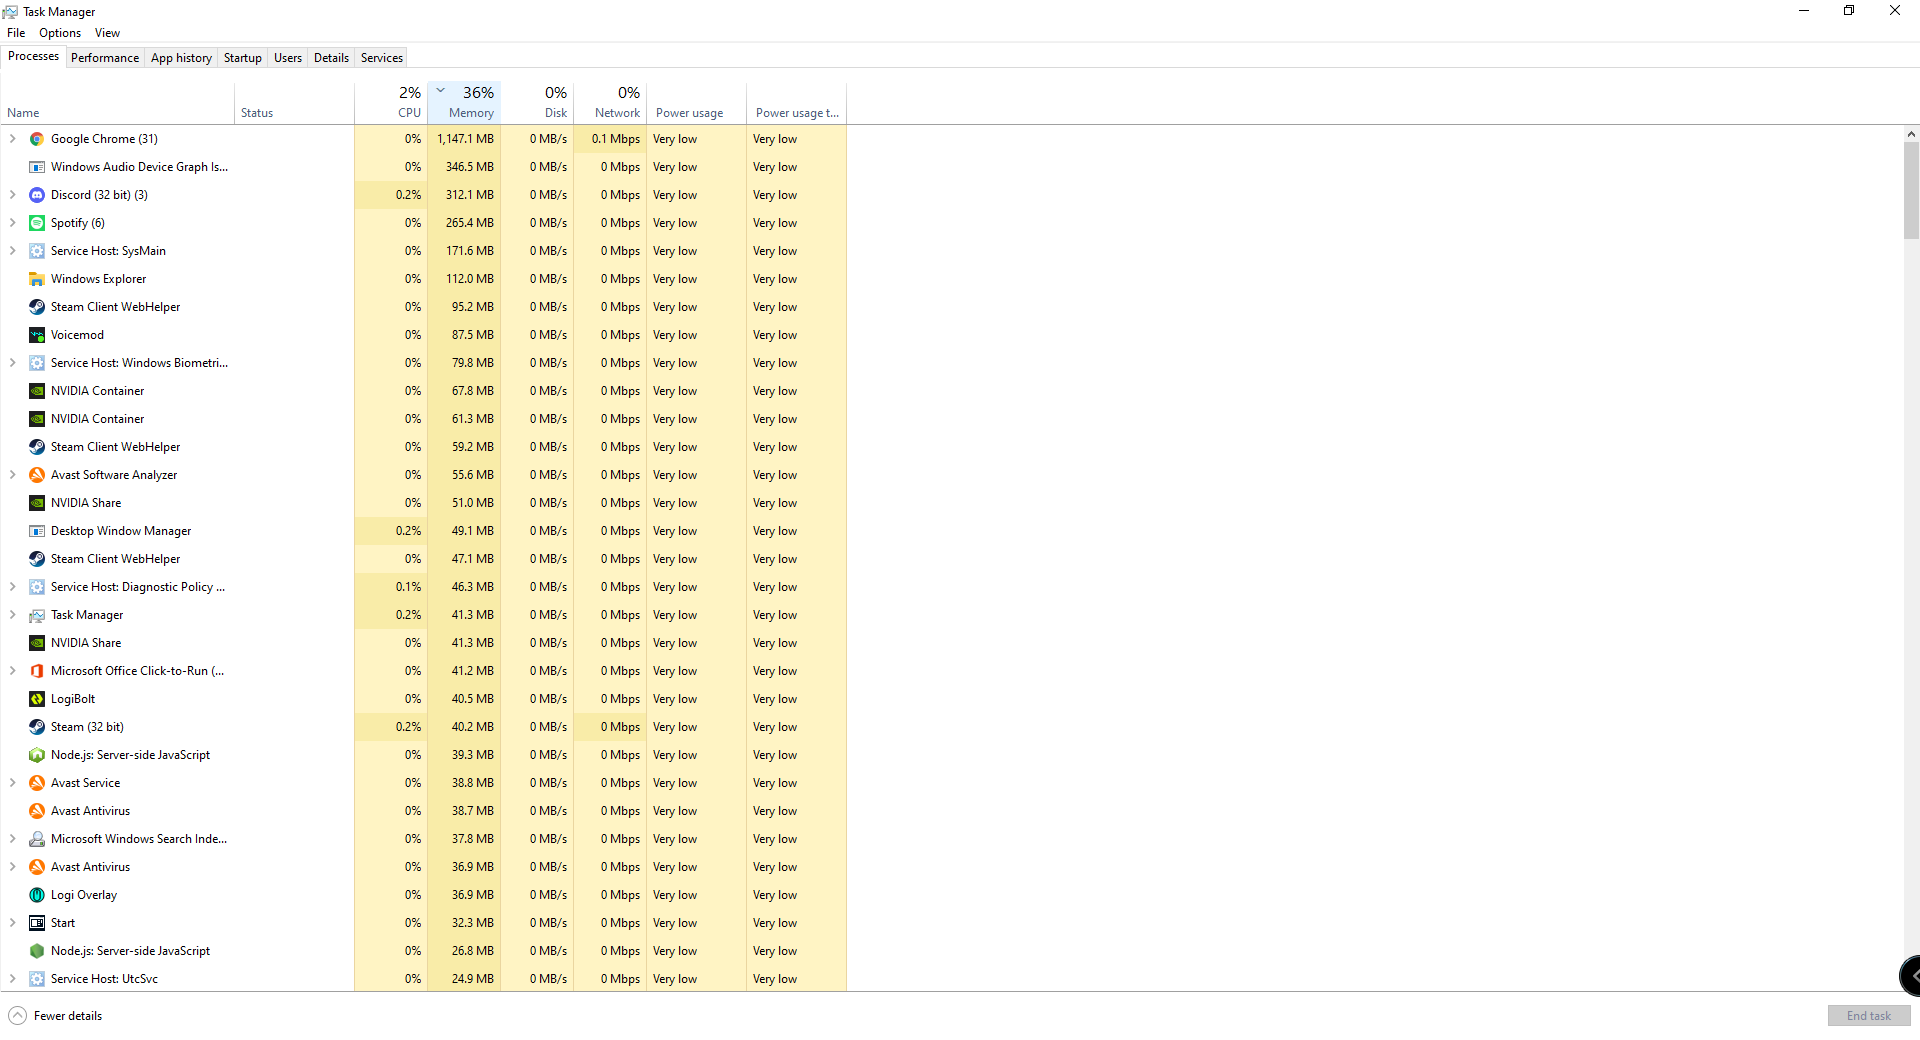Select the 1,147.1 MB memory cell
The image size is (1920, 1040).
pyautogui.click(x=464, y=139)
